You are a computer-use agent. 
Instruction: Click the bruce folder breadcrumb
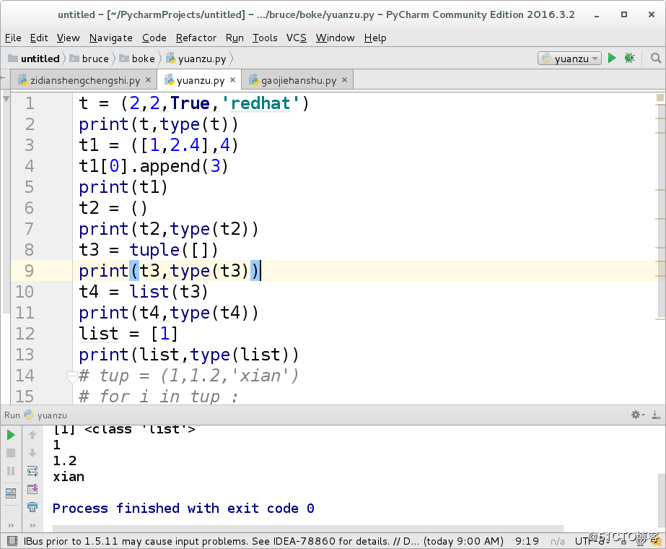tap(90, 58)
